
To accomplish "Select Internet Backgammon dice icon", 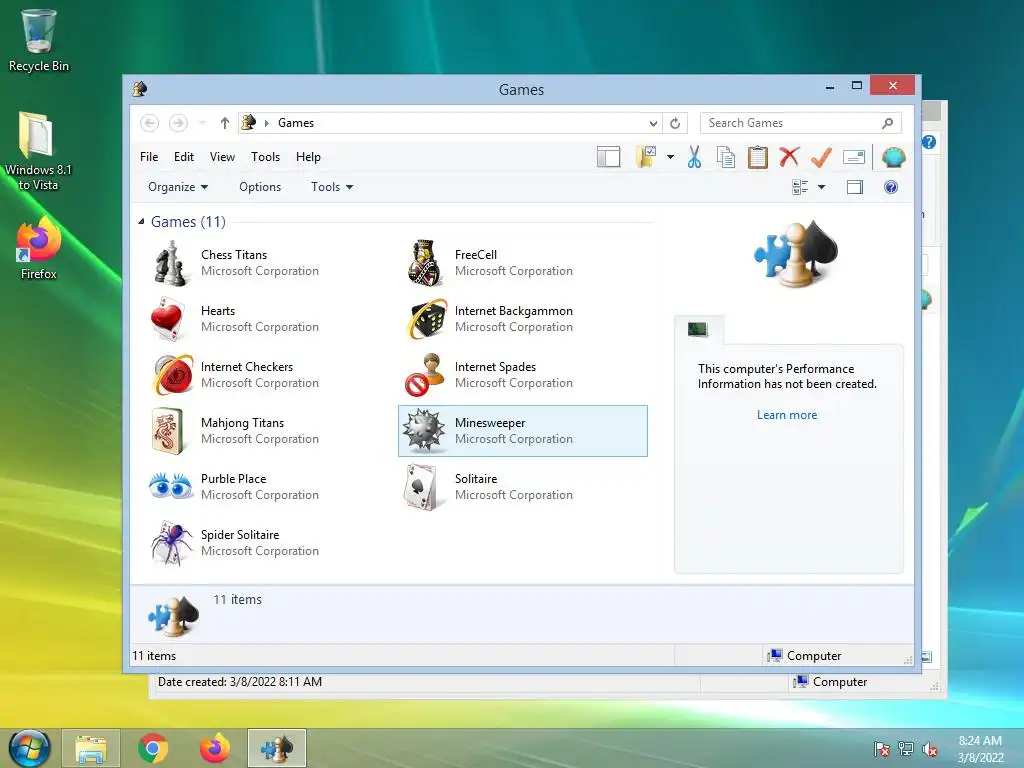I will pos(427,319).
